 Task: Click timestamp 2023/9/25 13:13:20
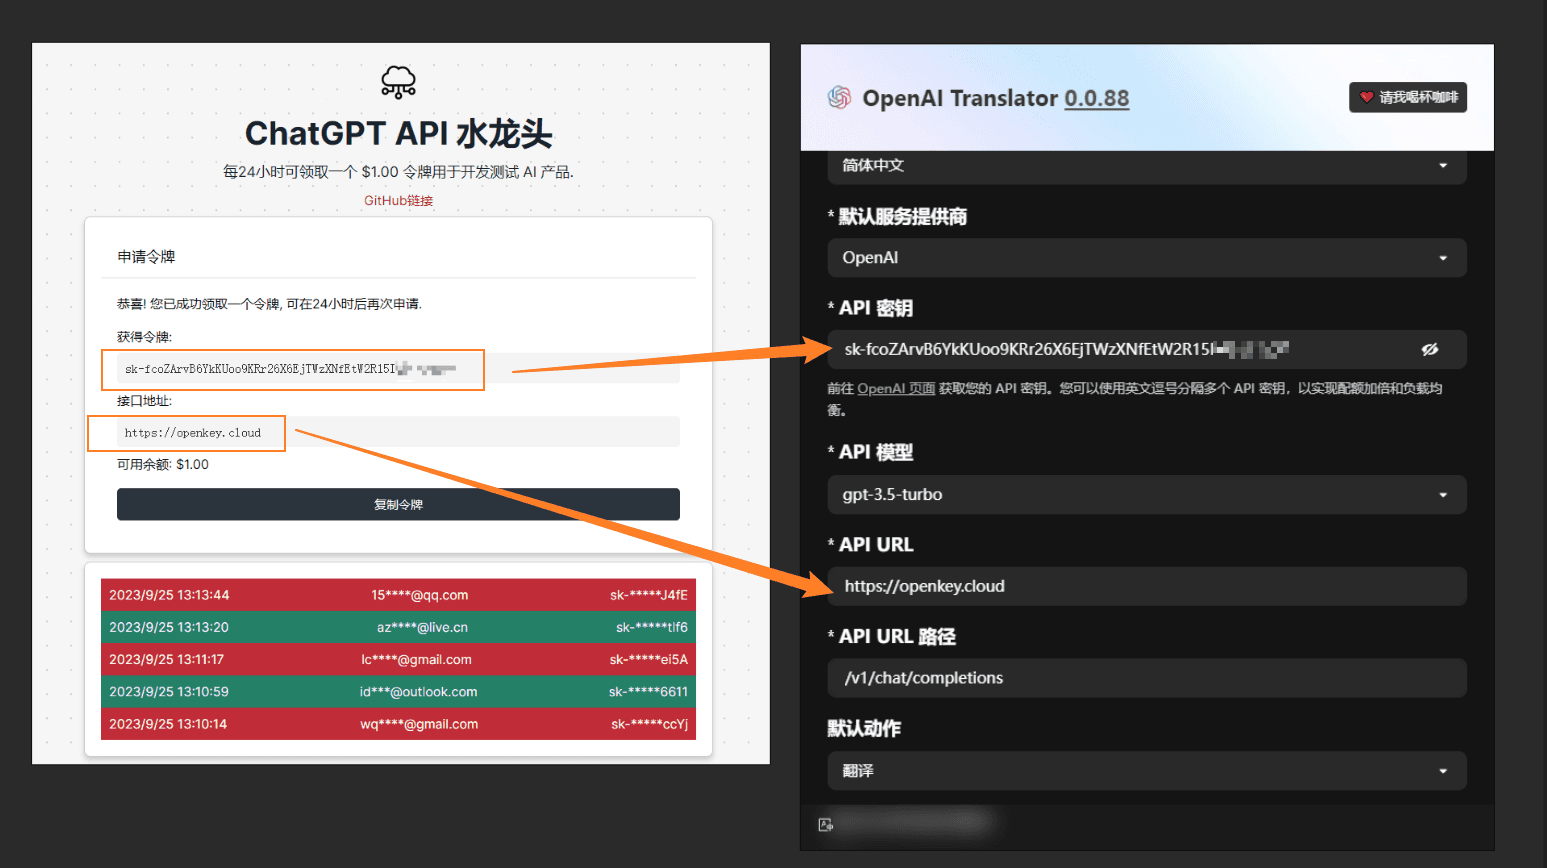[x=169, y=627]
